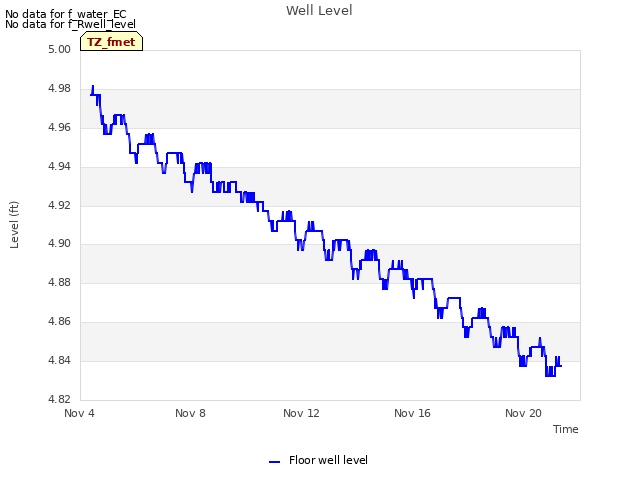This screenshot has width=640, height=480.
Task: Click the Nov 4 x-axis tick label
Action: click(79, 413)
